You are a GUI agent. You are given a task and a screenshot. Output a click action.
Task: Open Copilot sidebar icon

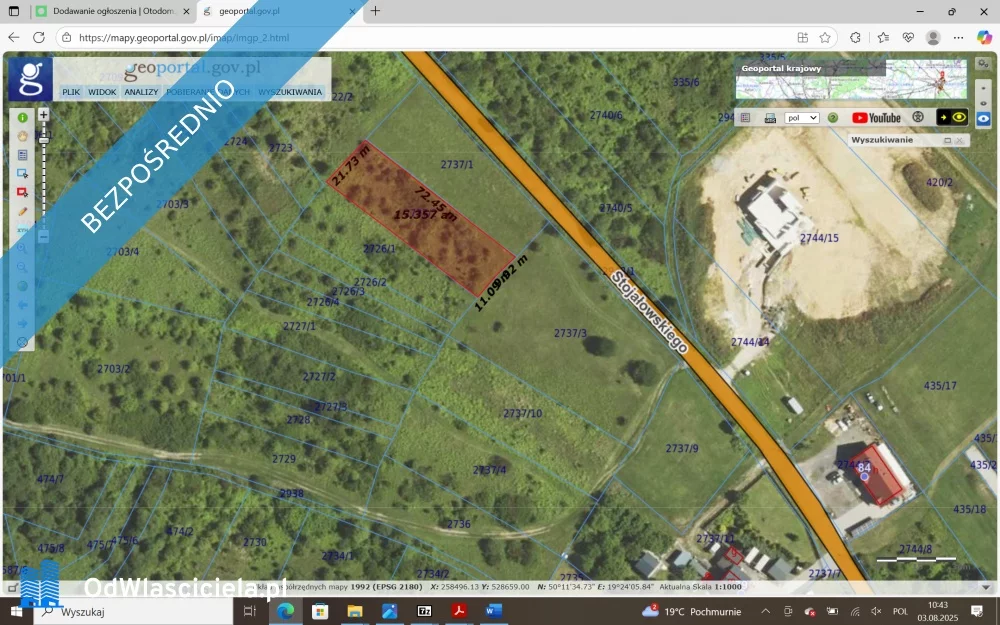click(984, 38)
